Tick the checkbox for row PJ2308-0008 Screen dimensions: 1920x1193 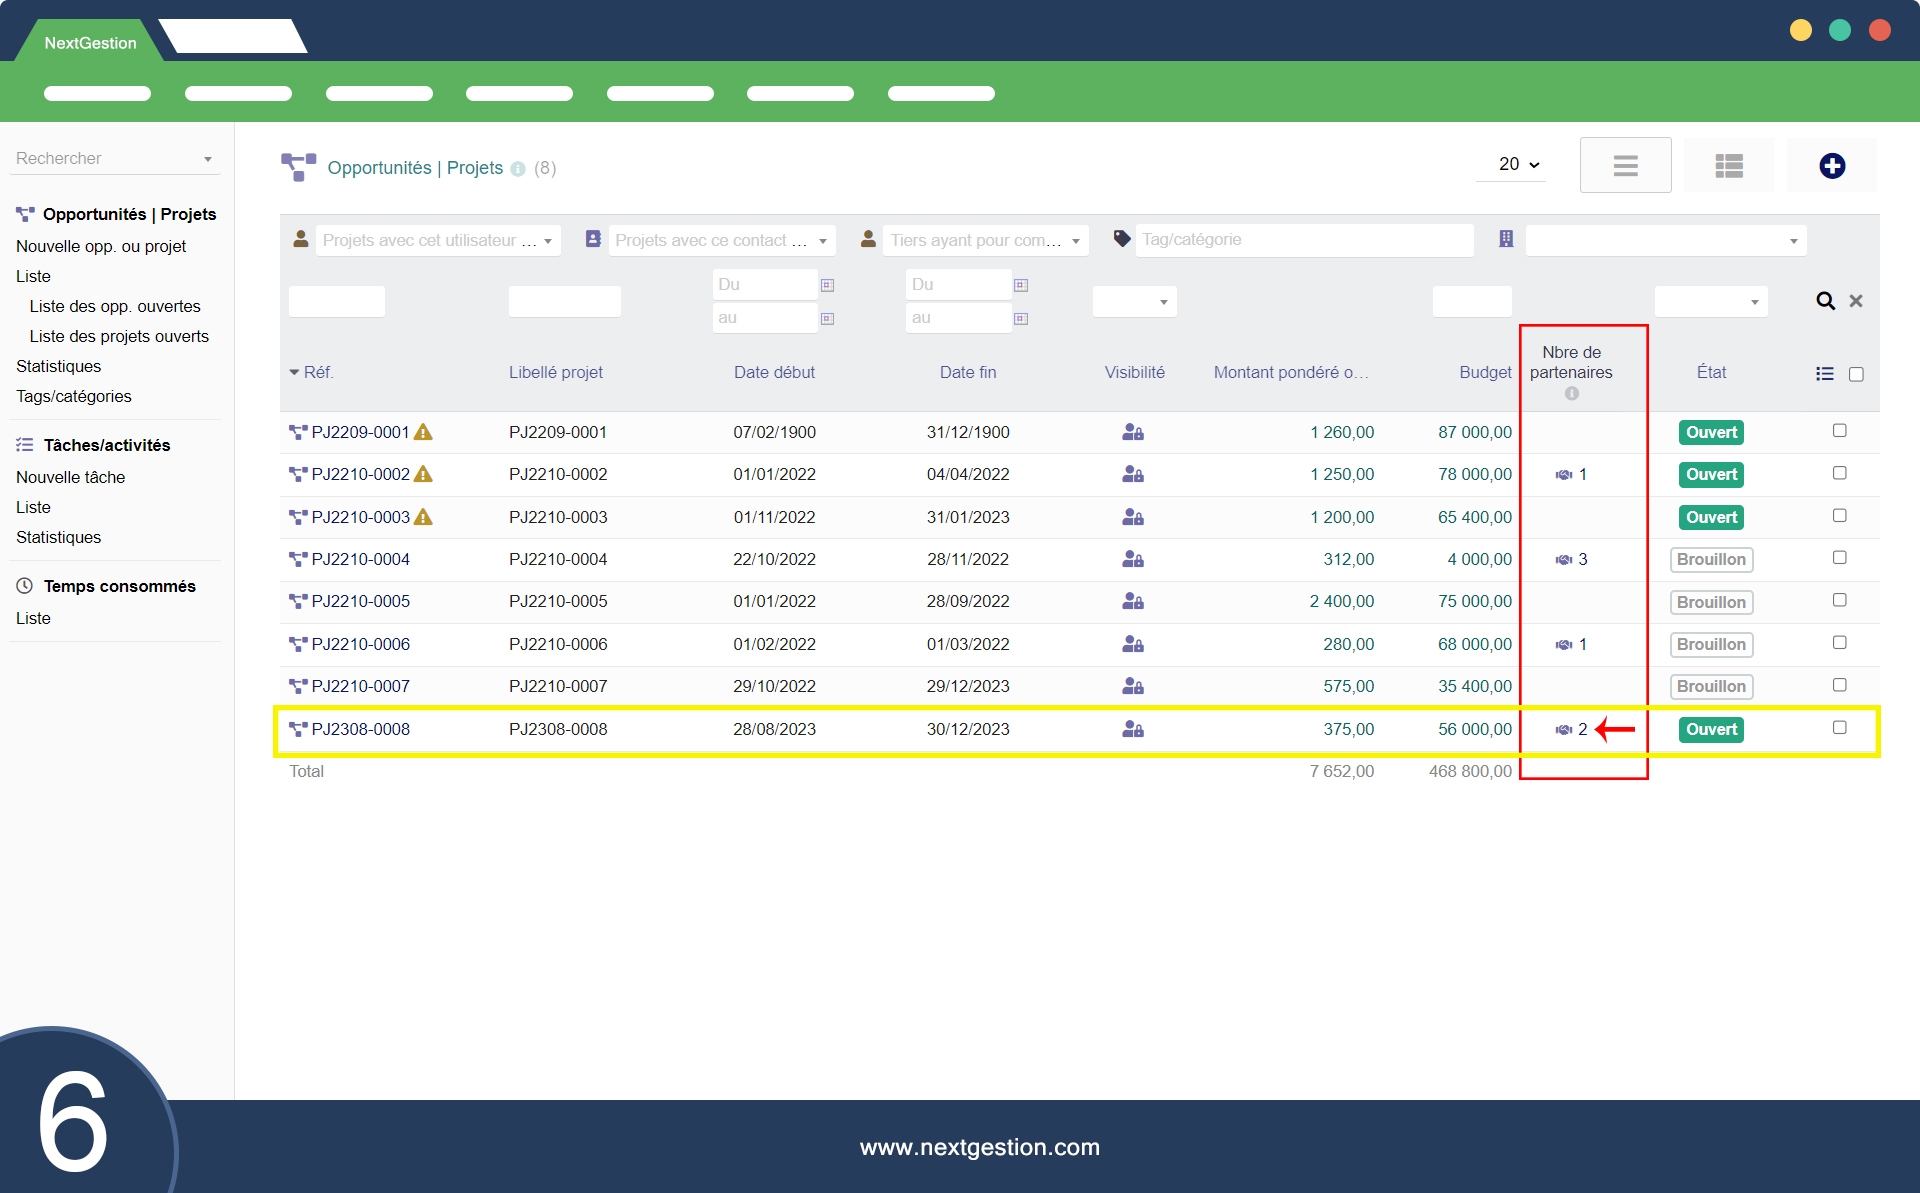1839,728
